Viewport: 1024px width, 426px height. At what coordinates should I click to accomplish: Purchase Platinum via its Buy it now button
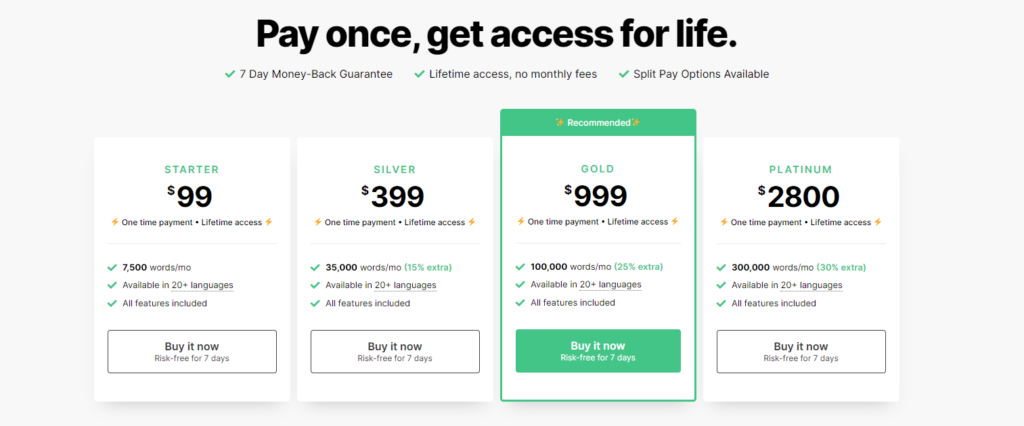(x=801, y=351)
